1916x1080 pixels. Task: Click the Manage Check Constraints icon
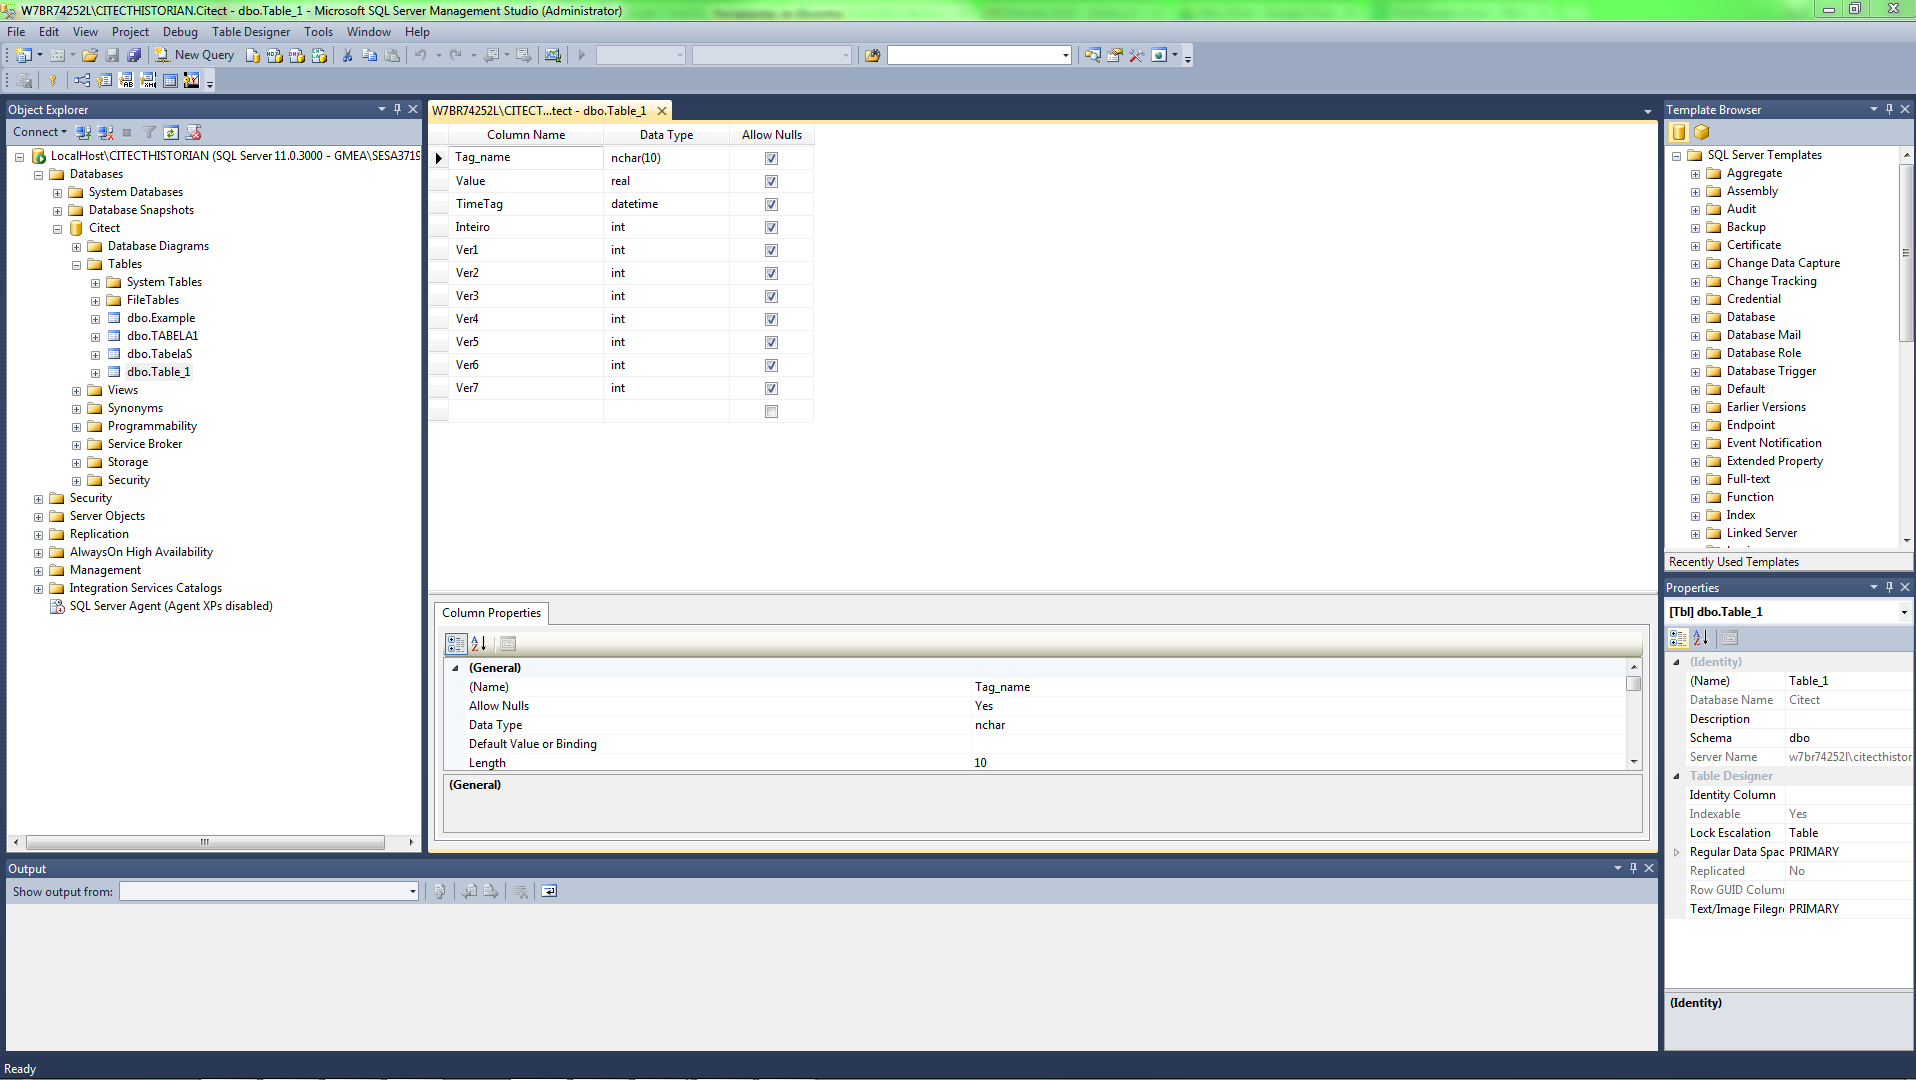click(x=170, y=81)
